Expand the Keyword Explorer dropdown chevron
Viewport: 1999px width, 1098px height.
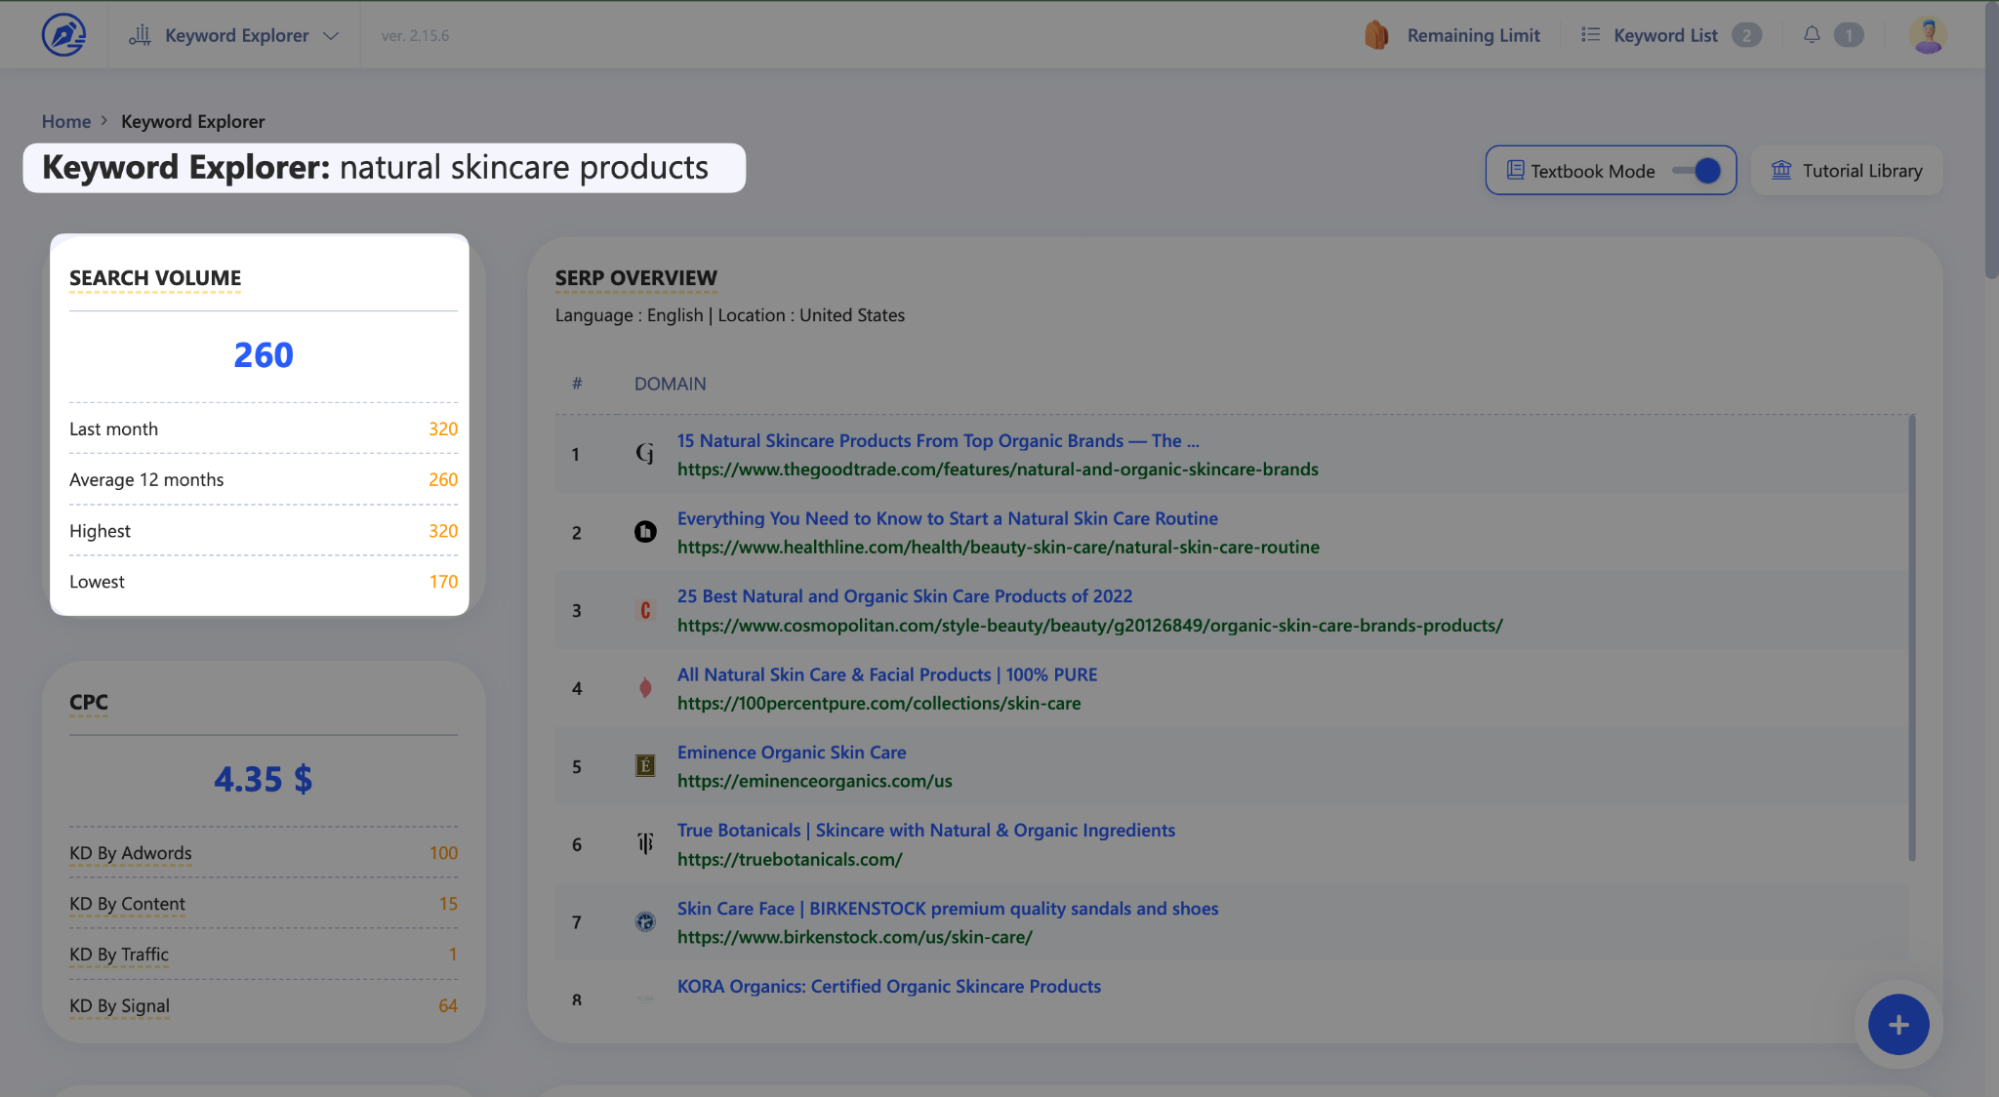[x=331, y=35]
